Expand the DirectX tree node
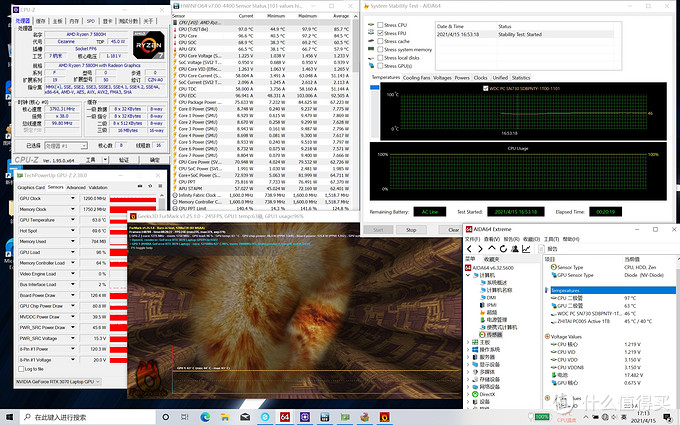Viewport: 680px width, 425px height. (469, 394)
